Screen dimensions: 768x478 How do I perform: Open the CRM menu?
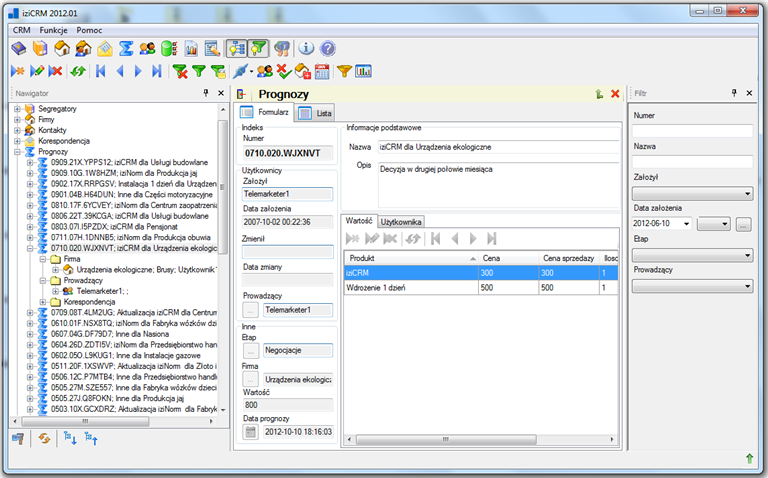pos(22,30)
